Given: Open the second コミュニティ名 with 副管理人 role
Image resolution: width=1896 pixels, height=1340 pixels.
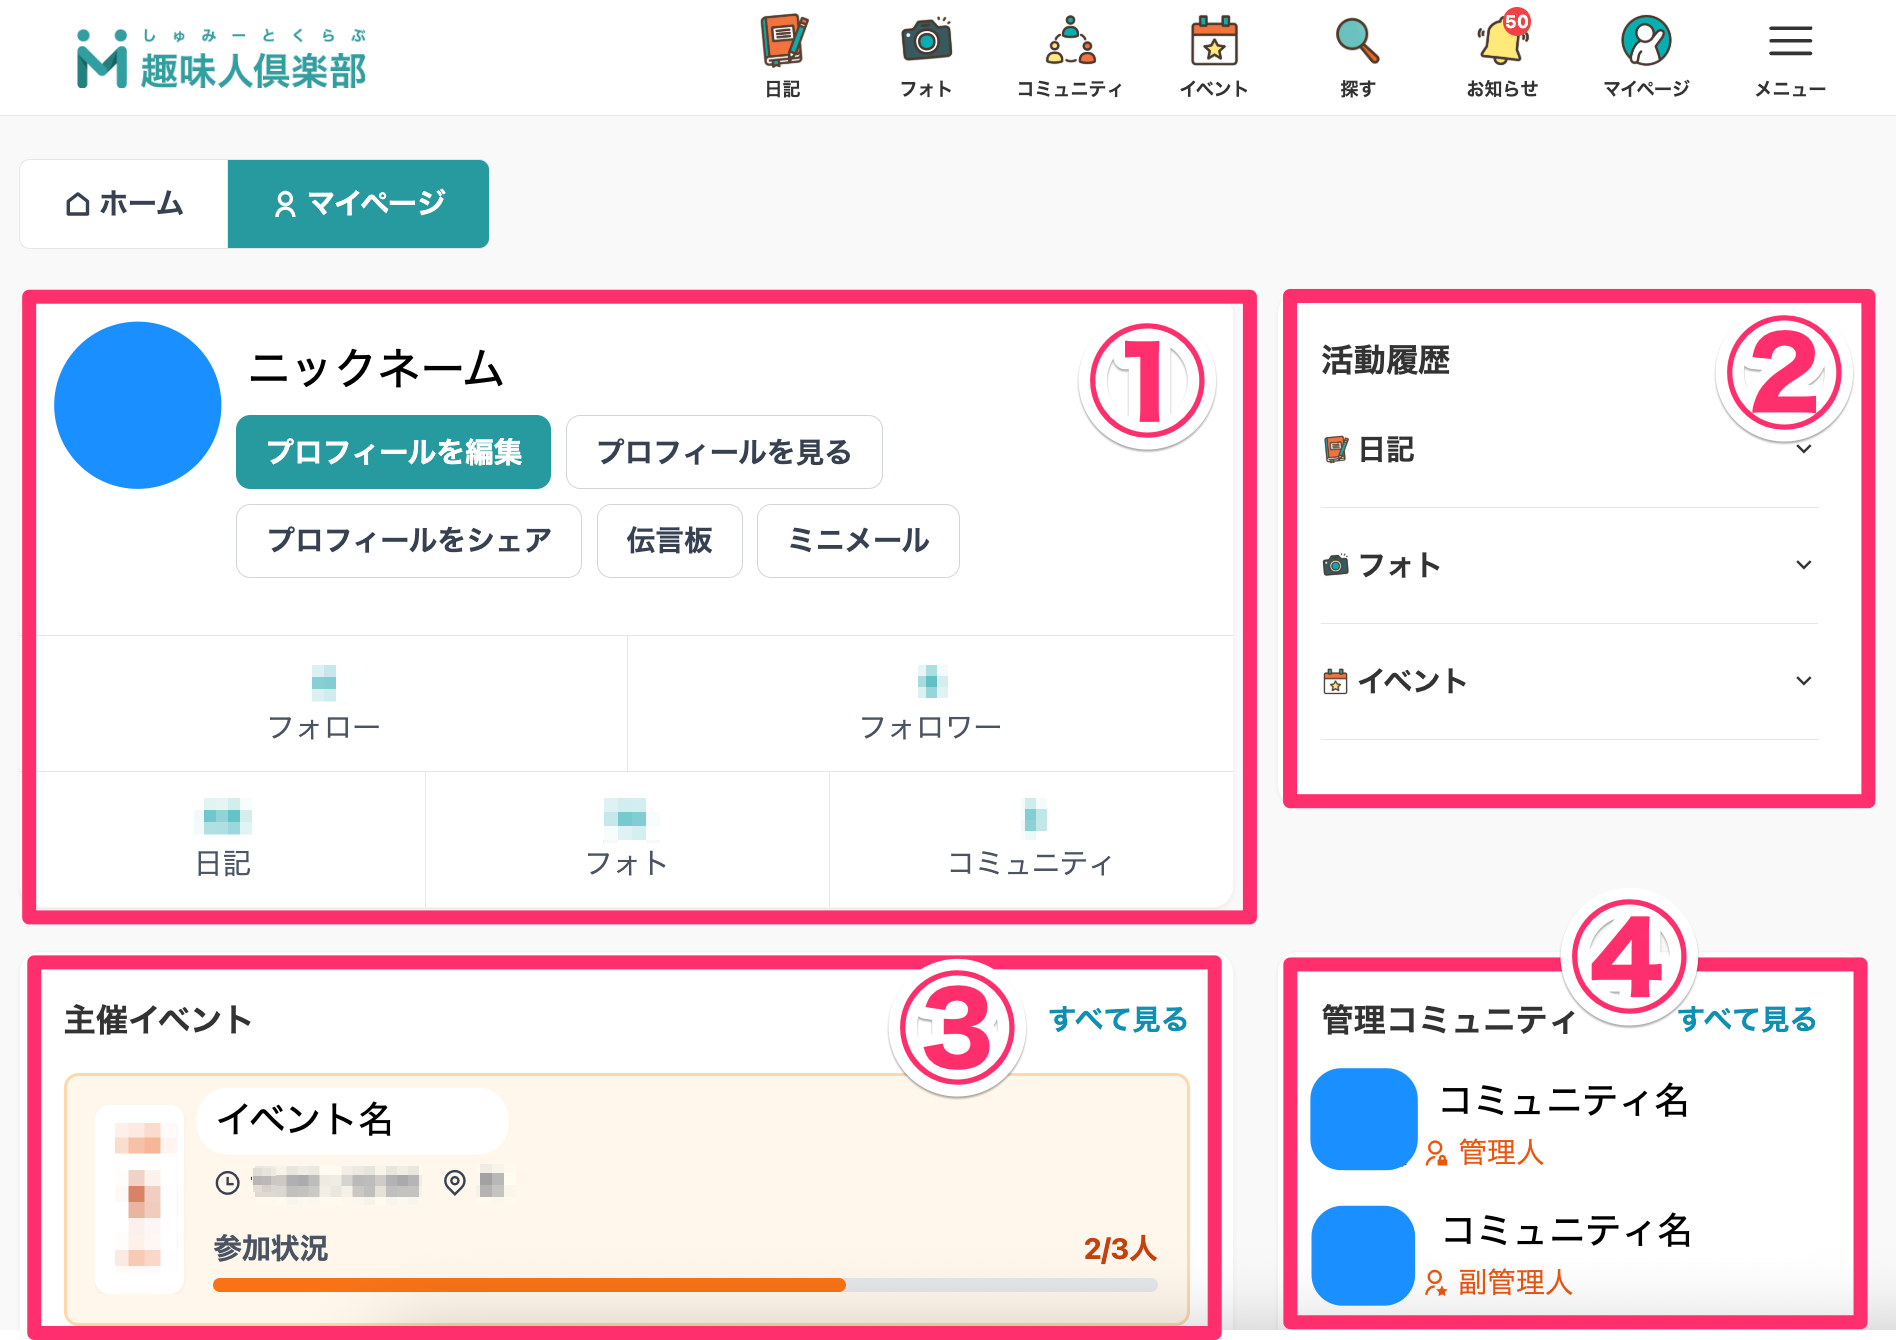Looking at the screenshot, I should coord(1566,1231).
